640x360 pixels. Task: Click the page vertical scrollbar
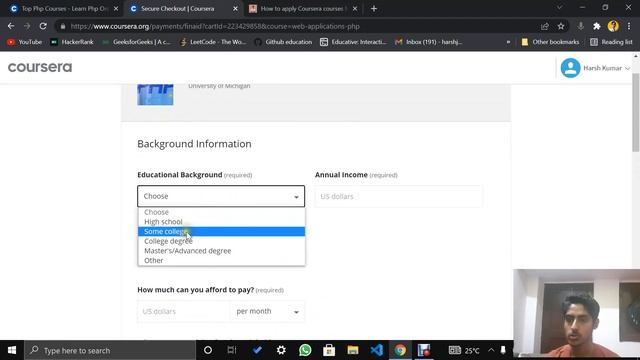click(636, 112)
